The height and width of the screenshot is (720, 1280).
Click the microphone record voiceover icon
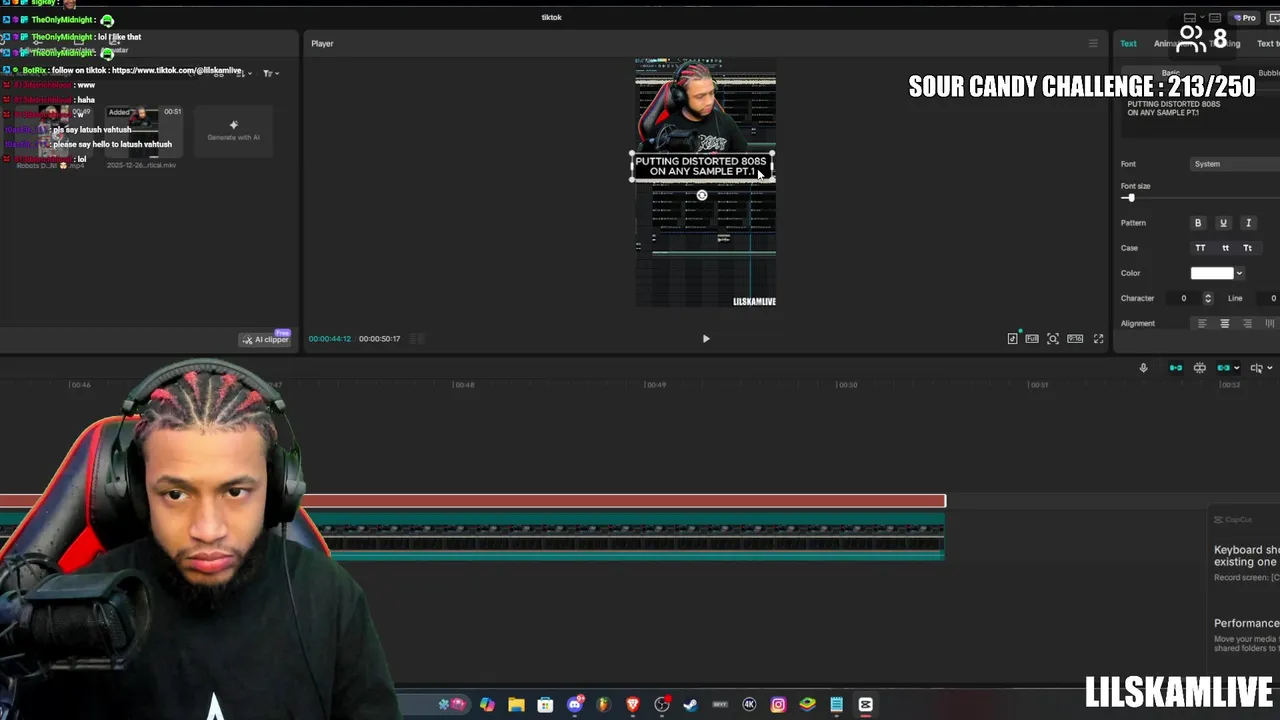pos(1143,368)
